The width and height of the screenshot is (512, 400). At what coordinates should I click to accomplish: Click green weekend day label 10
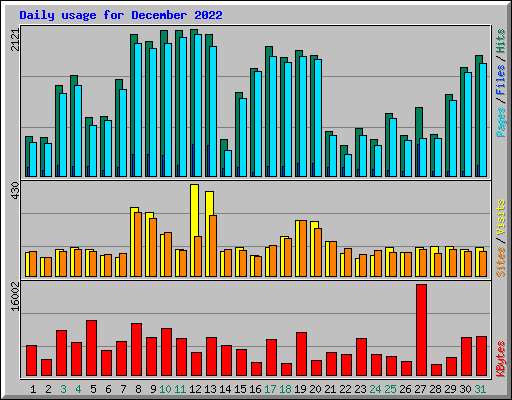click(x=165, y=389)
